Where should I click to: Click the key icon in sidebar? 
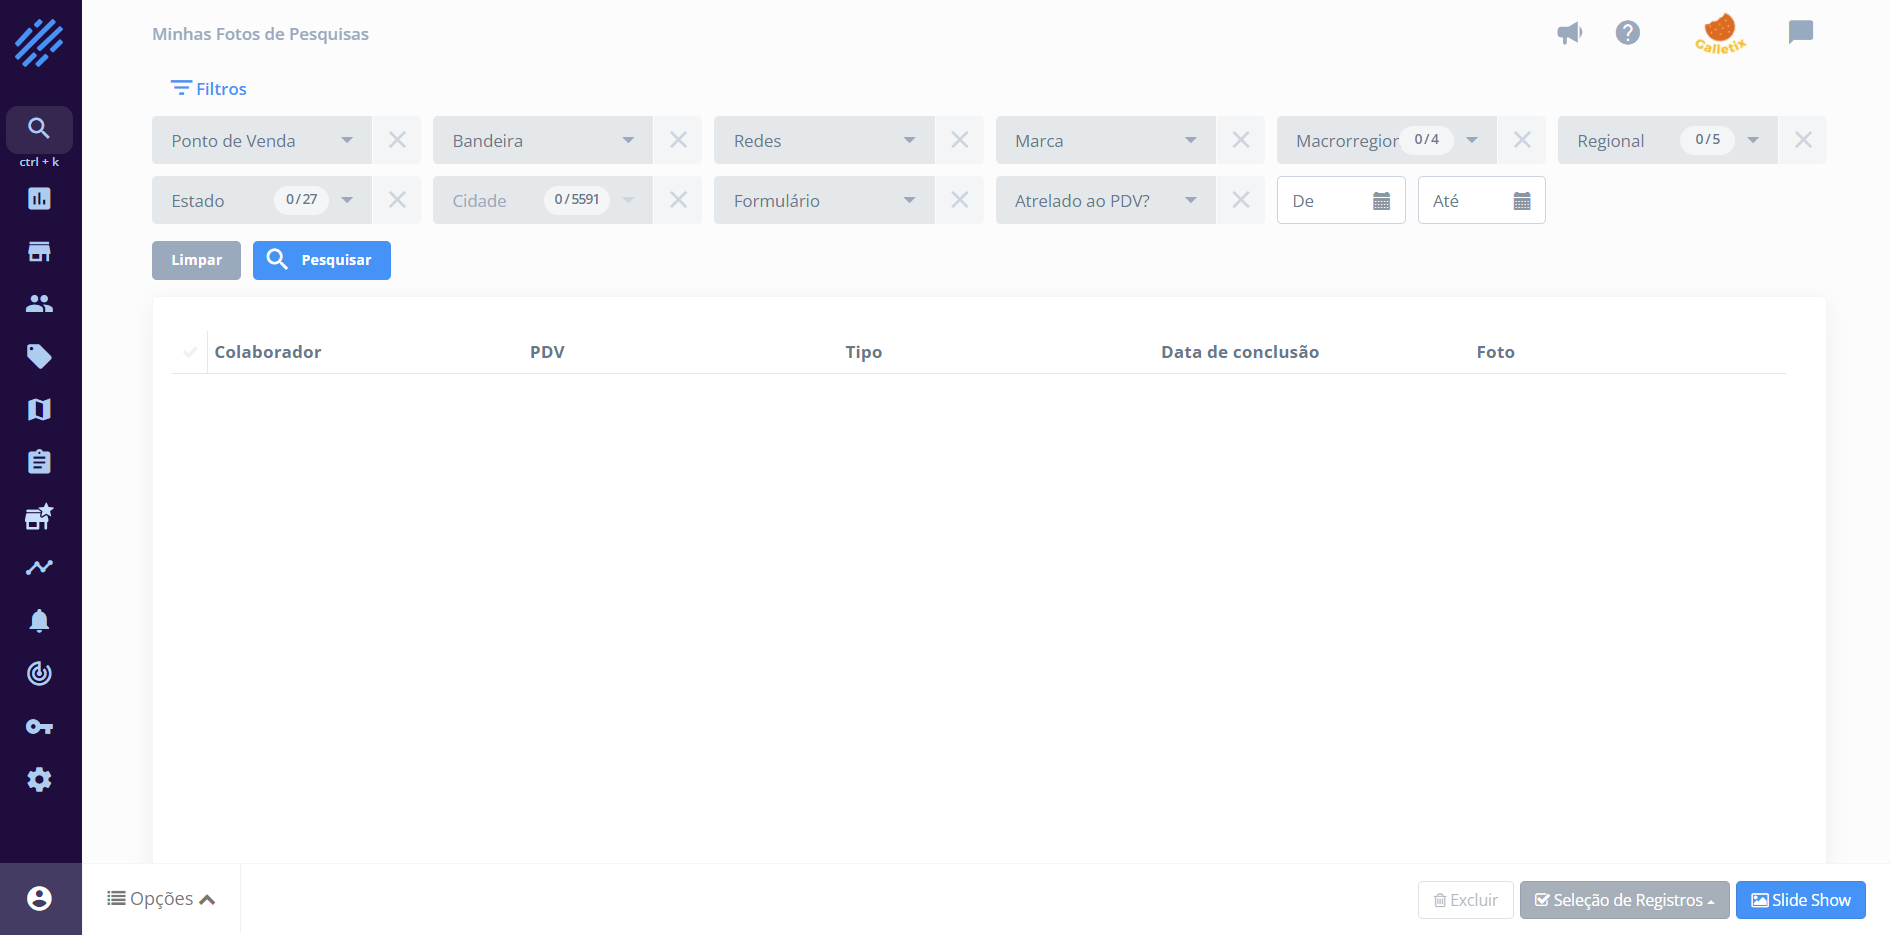point(39,727)
